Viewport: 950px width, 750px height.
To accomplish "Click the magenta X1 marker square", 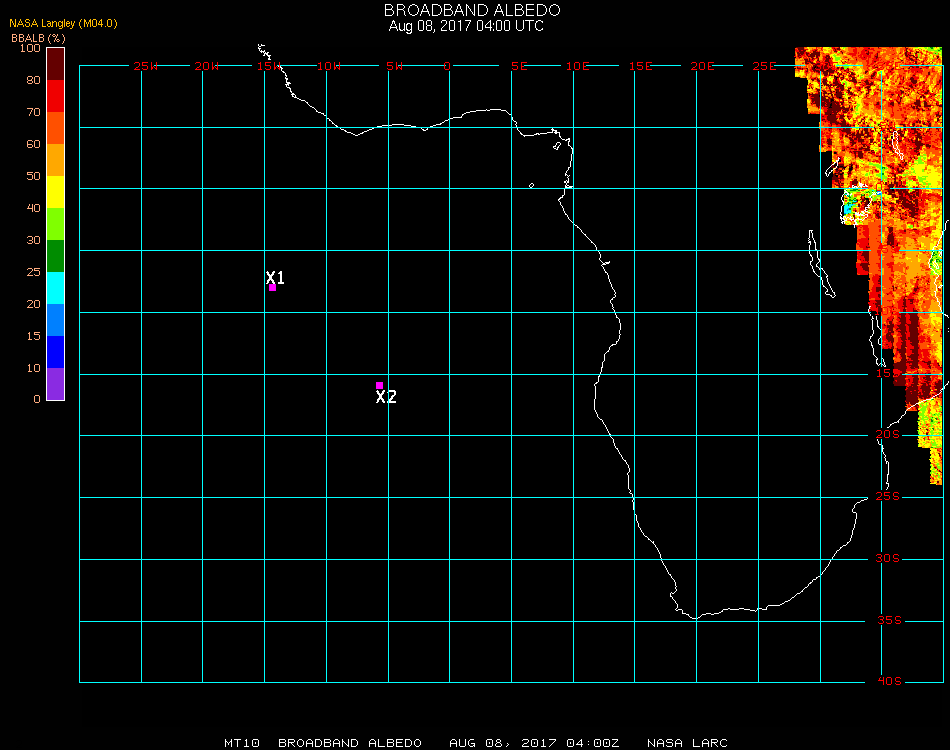I will point(272,288).
